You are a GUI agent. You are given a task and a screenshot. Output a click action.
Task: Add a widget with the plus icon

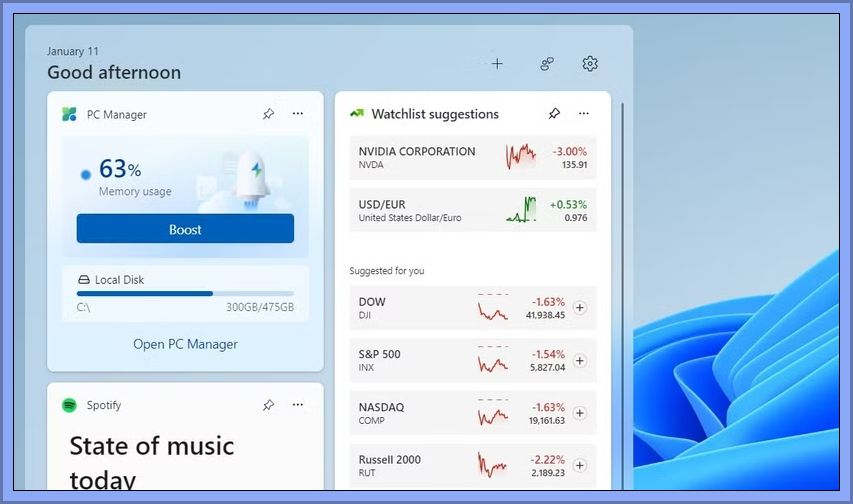[497, 64]
